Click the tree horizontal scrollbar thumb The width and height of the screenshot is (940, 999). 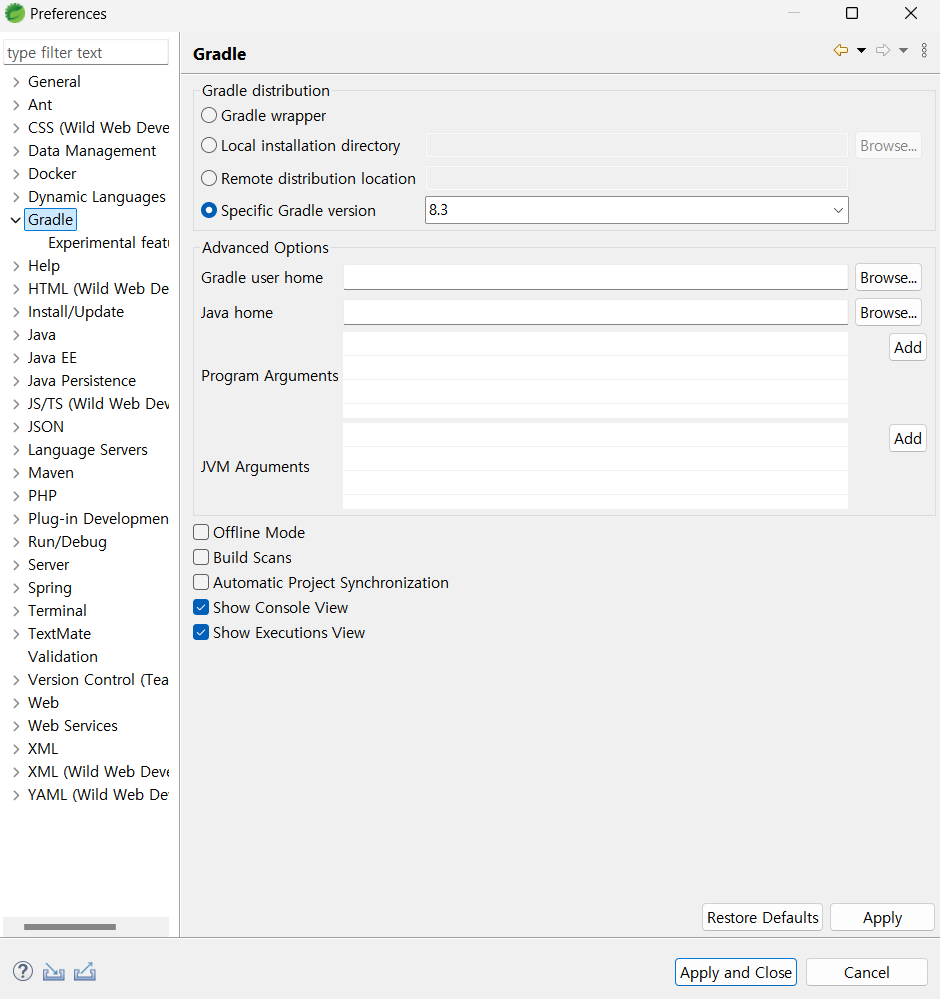coord(70,926)
